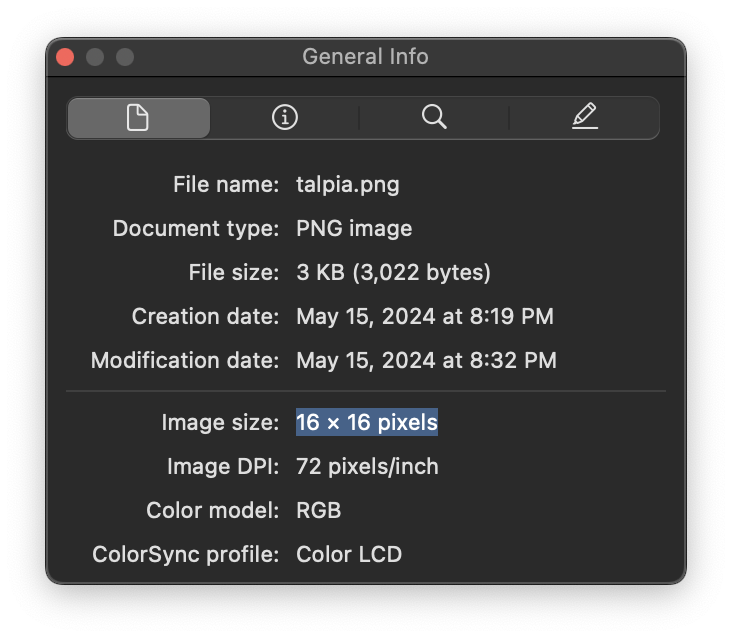732x638 pixels.
Task: Click the General Info window title
Action: (x=365, y=57)
